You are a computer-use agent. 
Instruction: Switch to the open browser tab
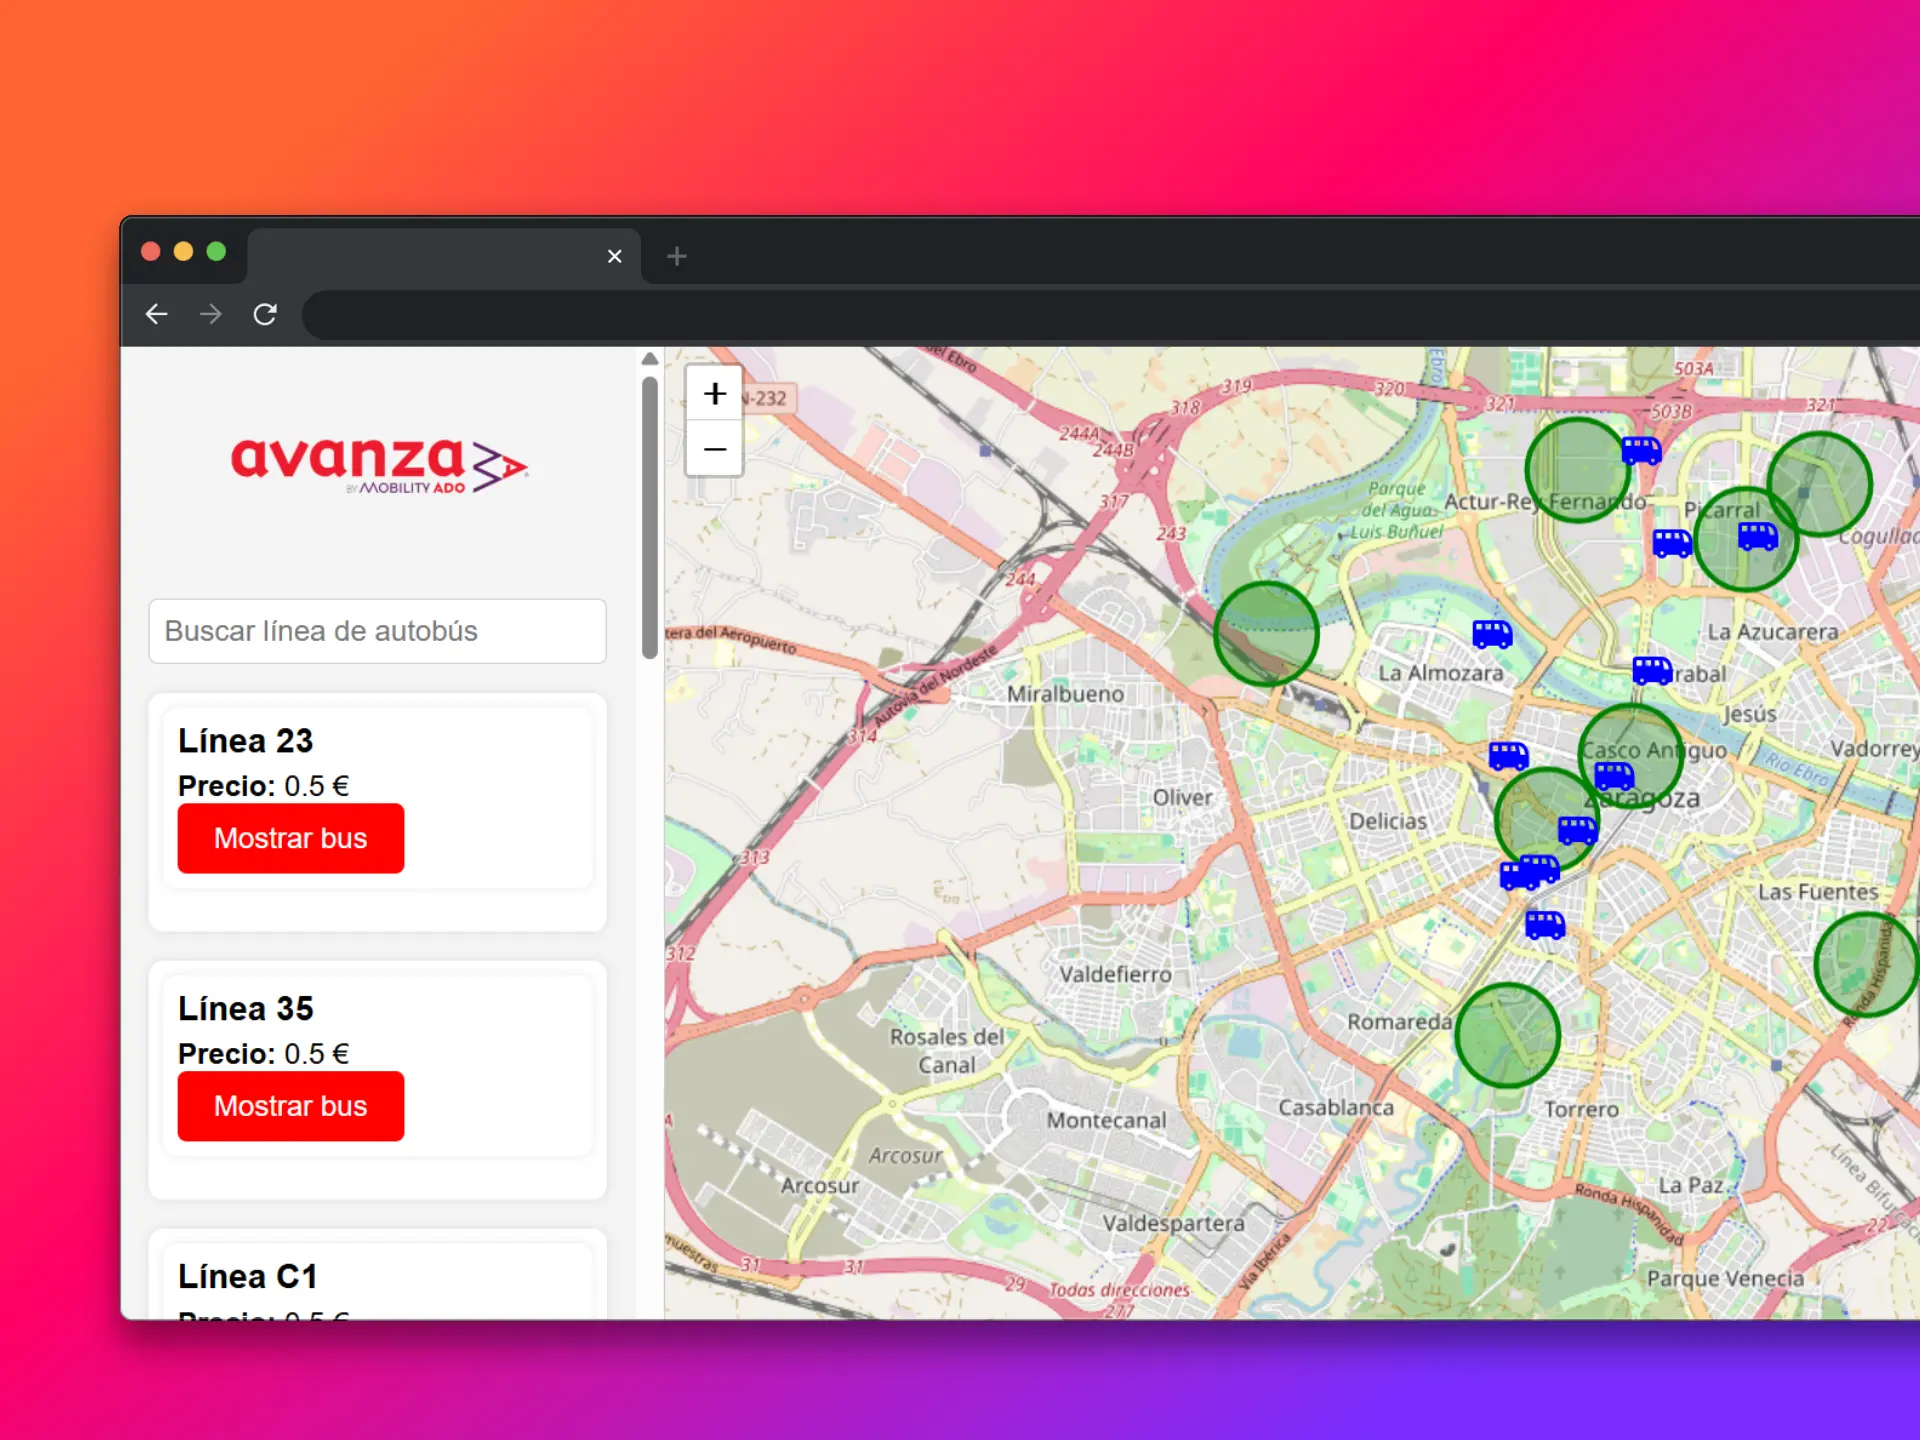point(430,256)
